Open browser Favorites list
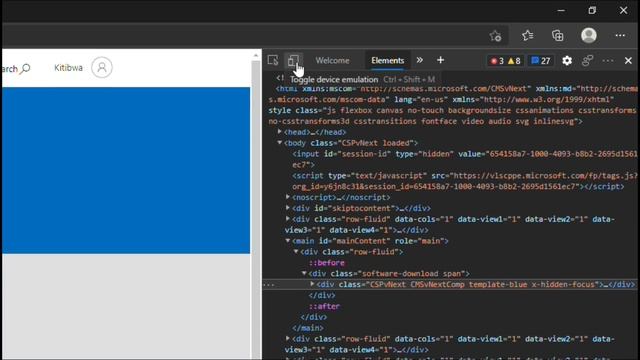Viewport: 640px width, 360px height. click(x=527, y=36)
